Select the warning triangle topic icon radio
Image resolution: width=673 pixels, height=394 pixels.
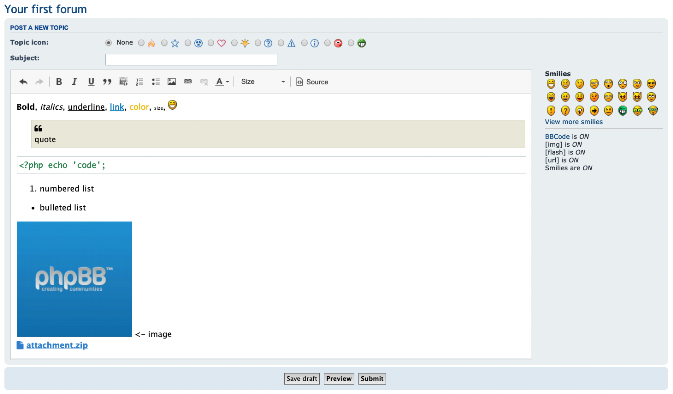[x=281, y=43]
